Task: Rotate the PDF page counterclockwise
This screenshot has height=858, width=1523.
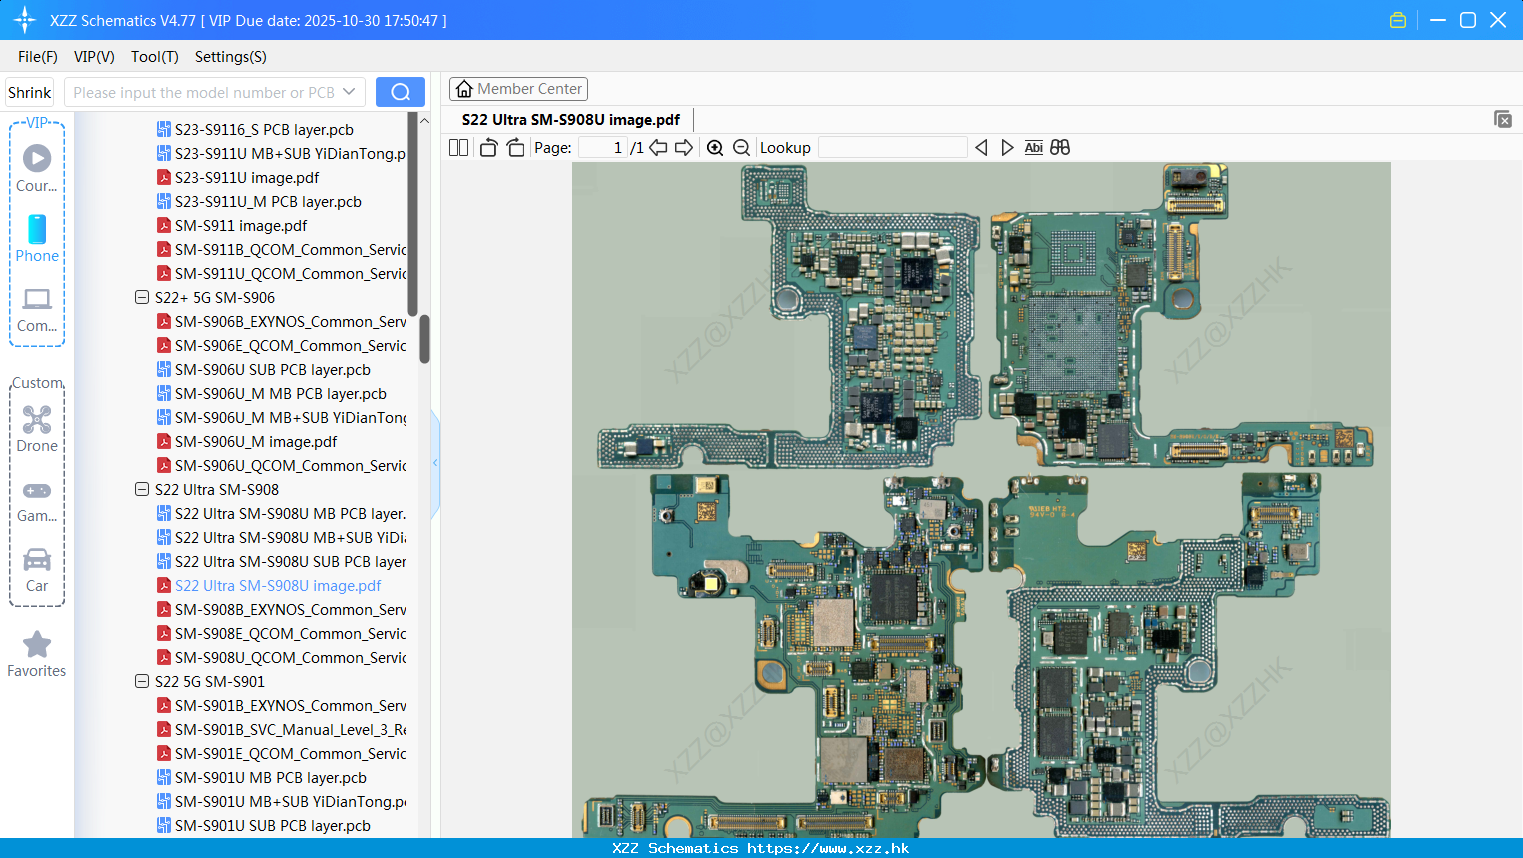Action: click(x=488, y=147)
